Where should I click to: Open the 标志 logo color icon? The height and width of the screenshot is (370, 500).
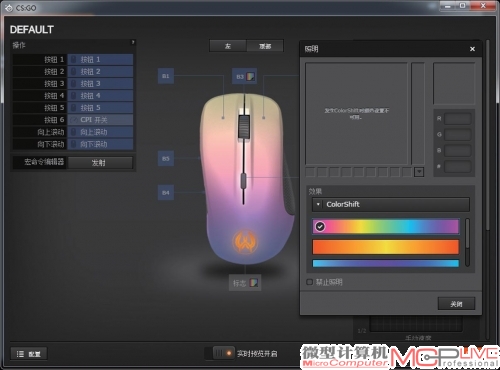(254, 283)
